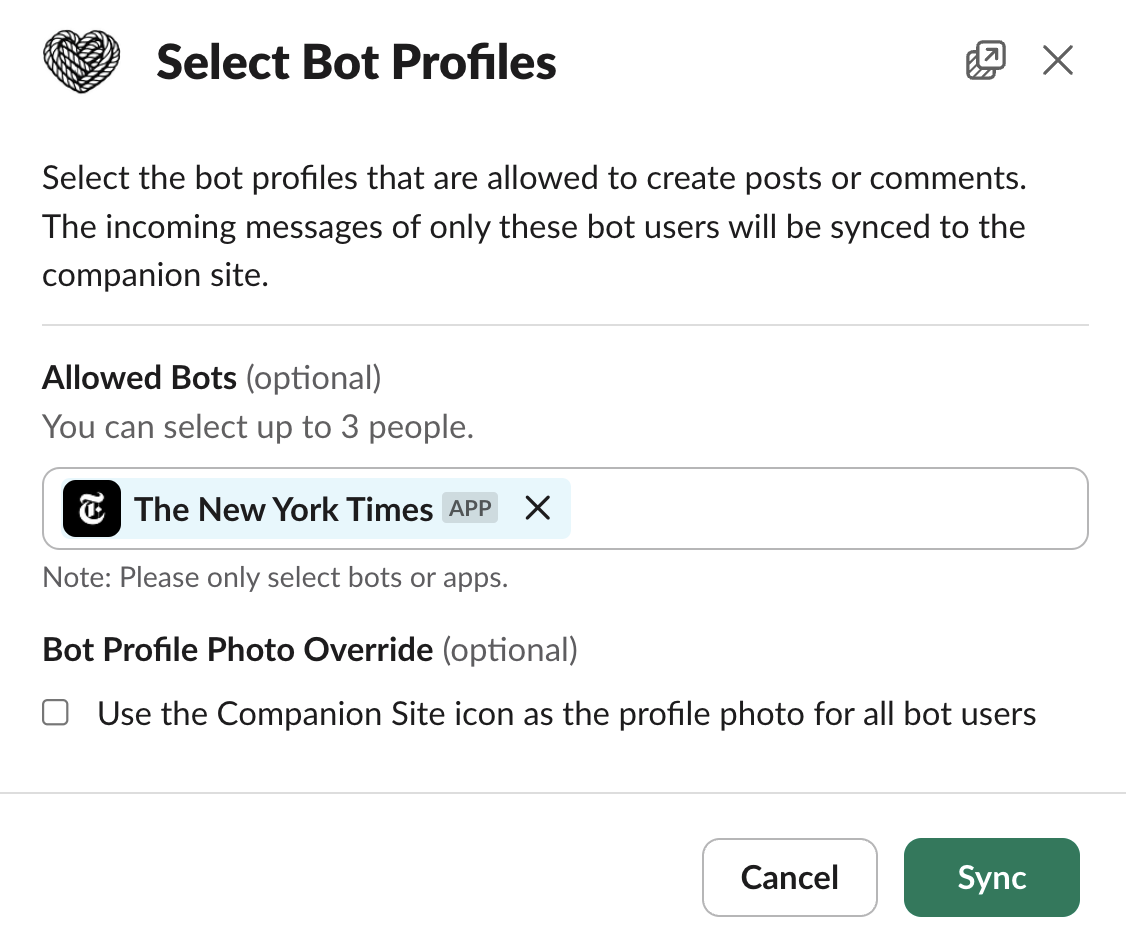
Task: Close the Select Bot Profiles dialog
Action: click(x=1058, y=60)
